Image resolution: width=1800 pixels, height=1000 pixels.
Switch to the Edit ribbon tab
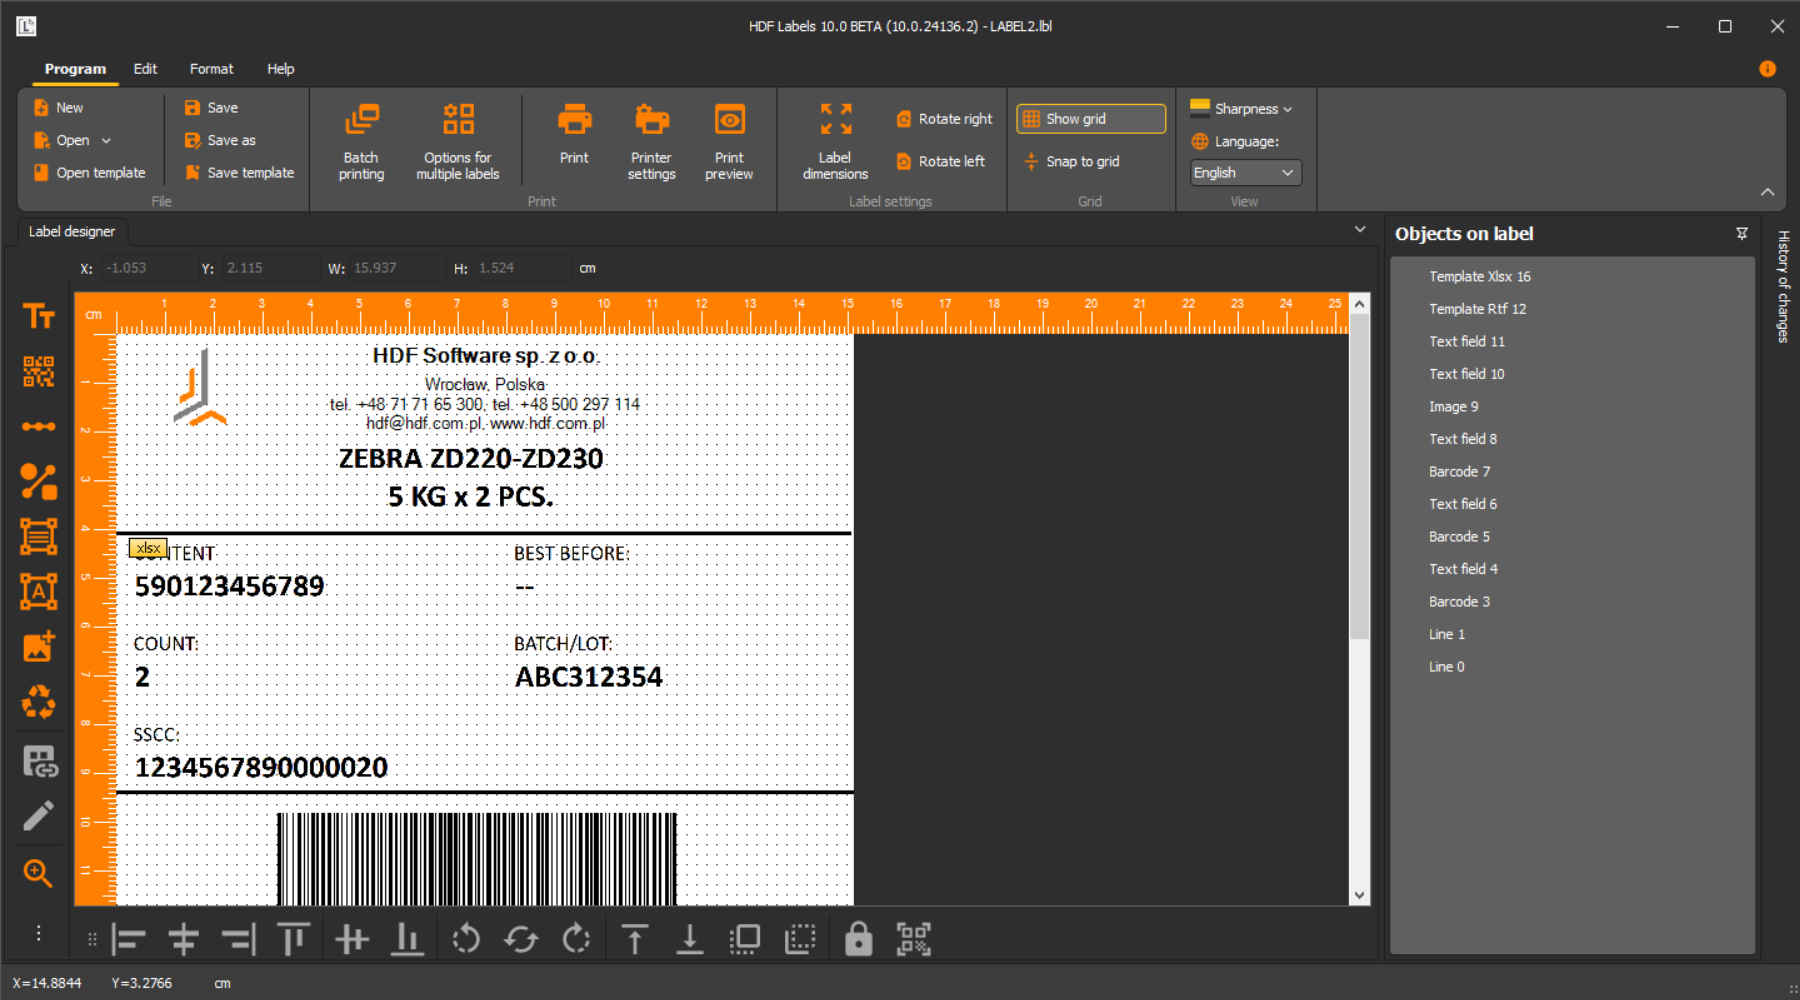coord(145,69)
